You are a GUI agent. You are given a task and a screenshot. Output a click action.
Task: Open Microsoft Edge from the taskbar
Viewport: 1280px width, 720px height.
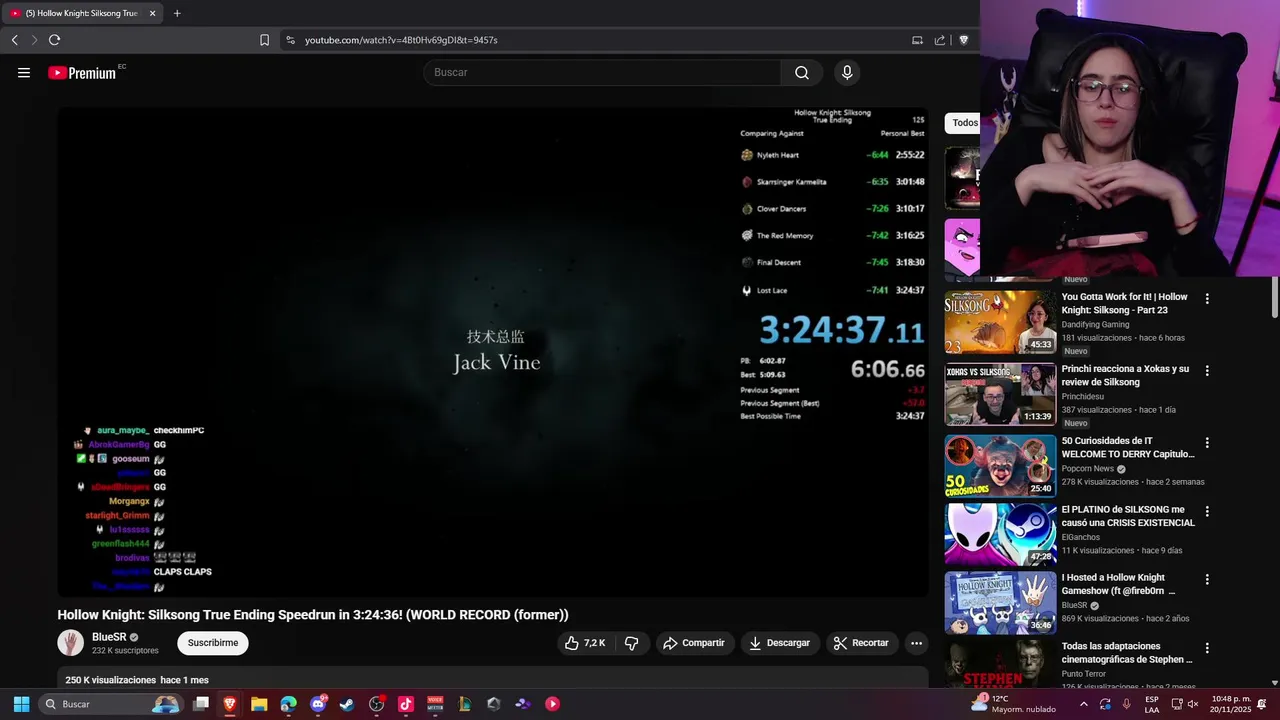point(288,704)
